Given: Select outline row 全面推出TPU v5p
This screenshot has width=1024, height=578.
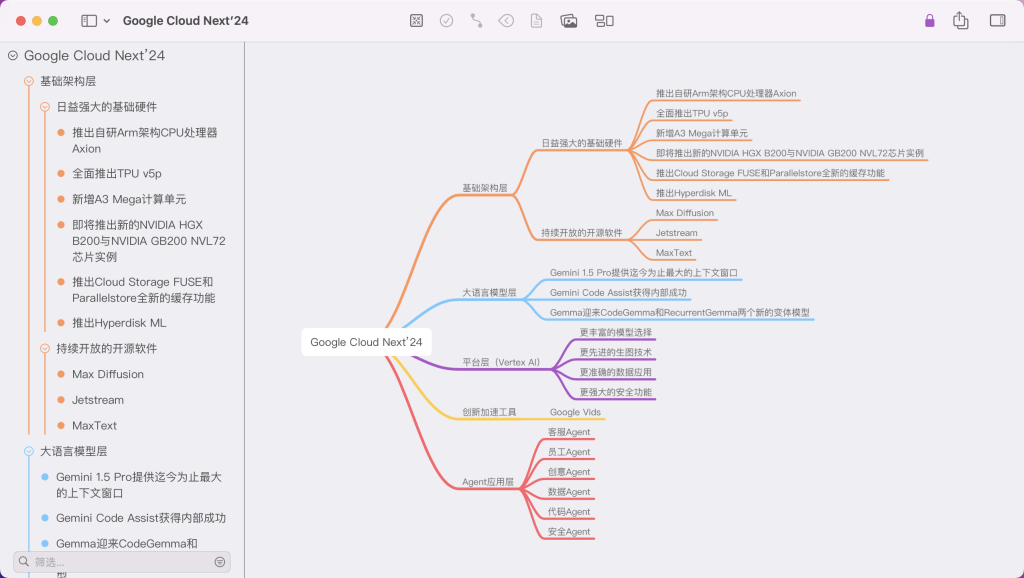Looking at the screenshot, I should (117, 173).
